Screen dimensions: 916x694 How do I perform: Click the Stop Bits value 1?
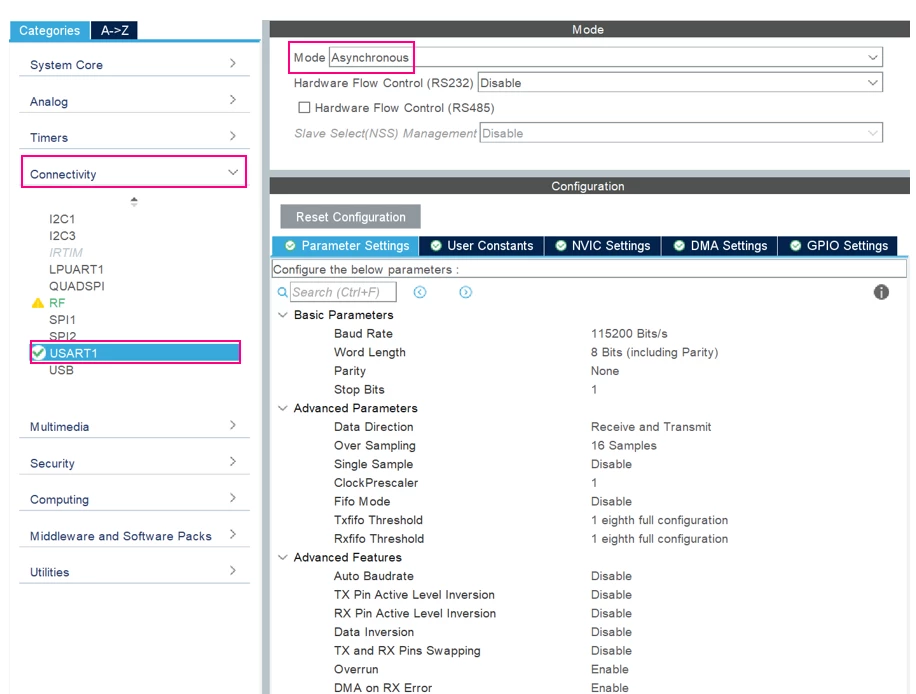(594, 390)
